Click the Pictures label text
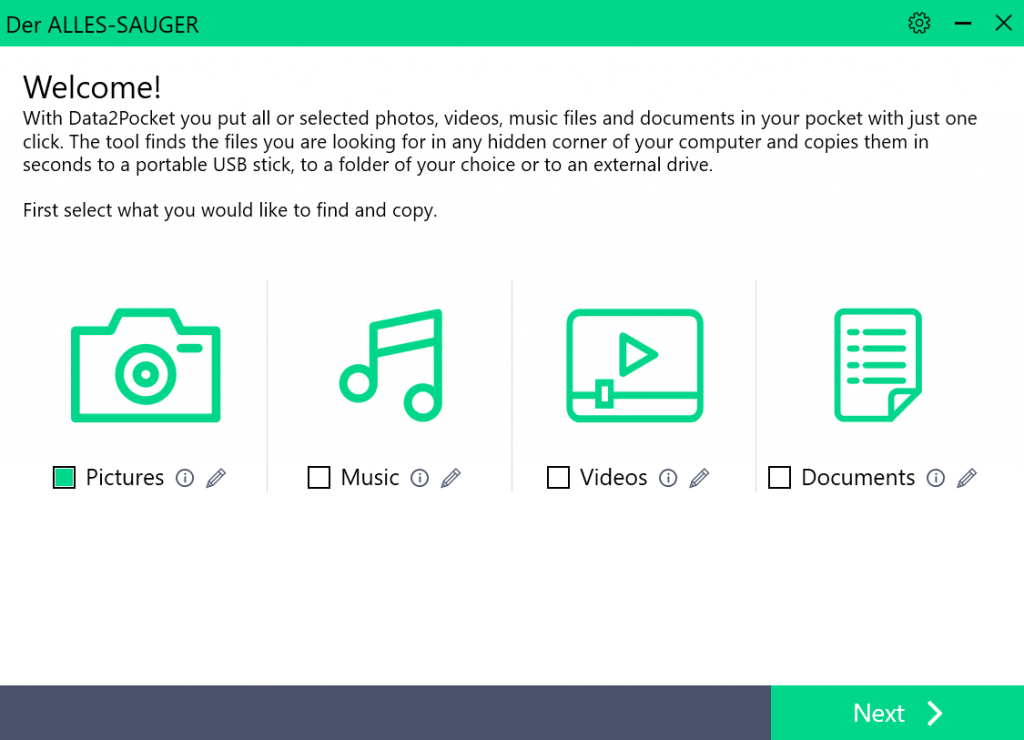This screenshot has width=1024, height=740. pos(125,478)
